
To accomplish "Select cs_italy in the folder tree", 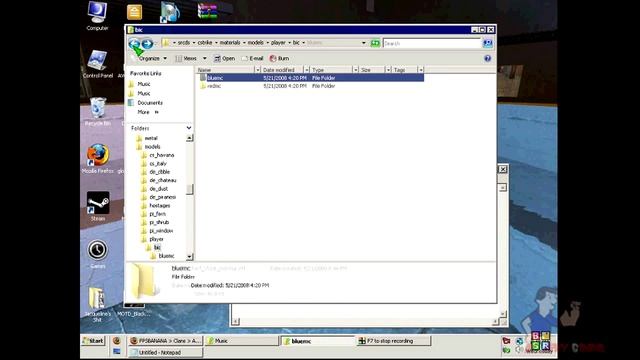I will 158,164.
